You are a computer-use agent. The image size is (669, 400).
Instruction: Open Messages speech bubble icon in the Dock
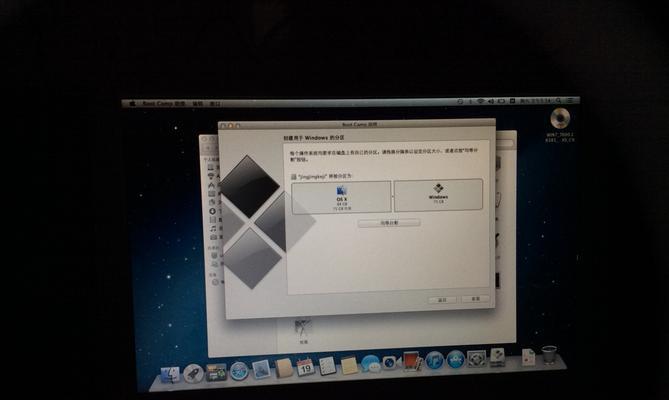[x=370, y=363]
